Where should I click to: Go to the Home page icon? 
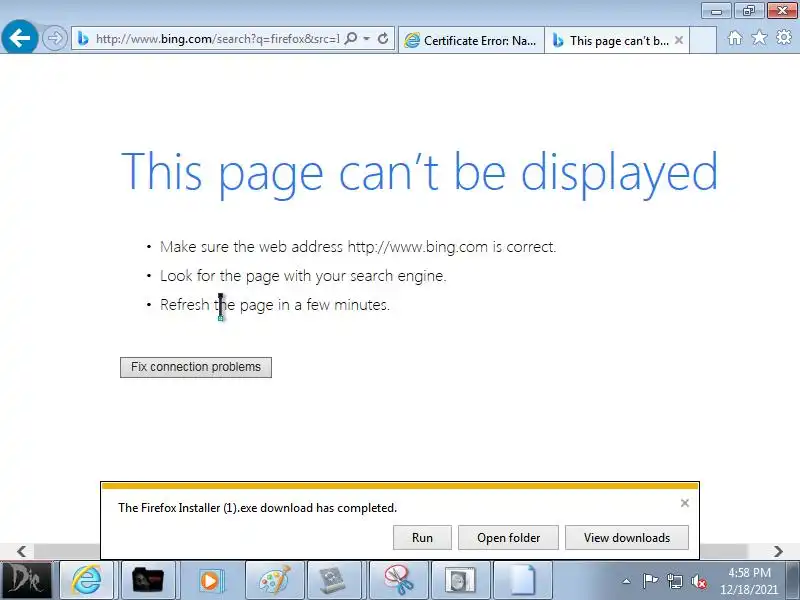[735, 38]
